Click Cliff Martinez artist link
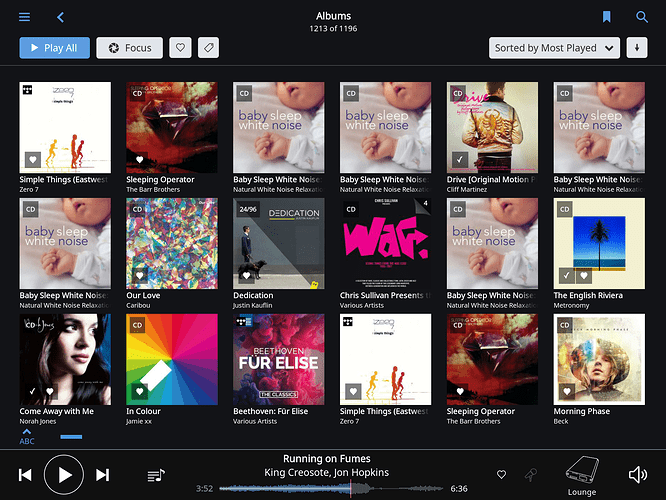Viewport: 666px width, 500px height. click(467, 189)
